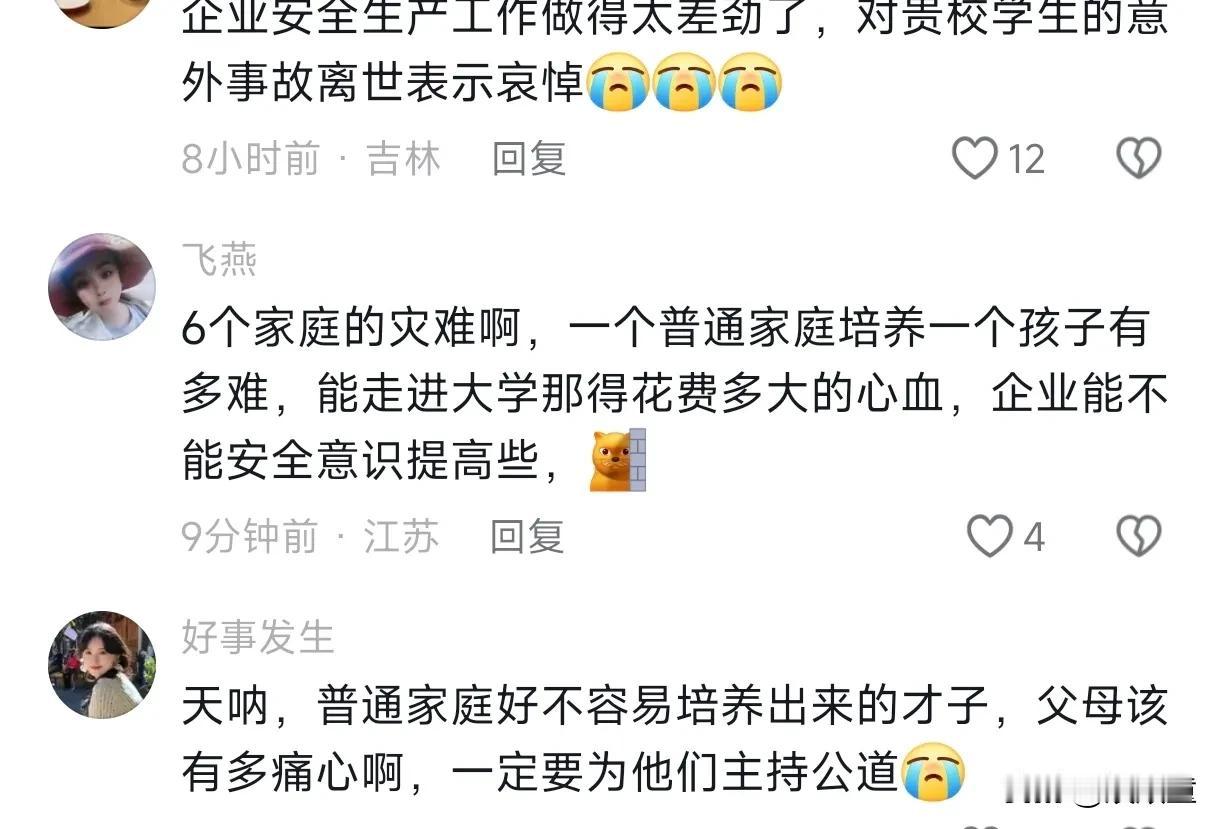Dislike 飞燕's comment using broken-heart icon

coord(1138,537)
